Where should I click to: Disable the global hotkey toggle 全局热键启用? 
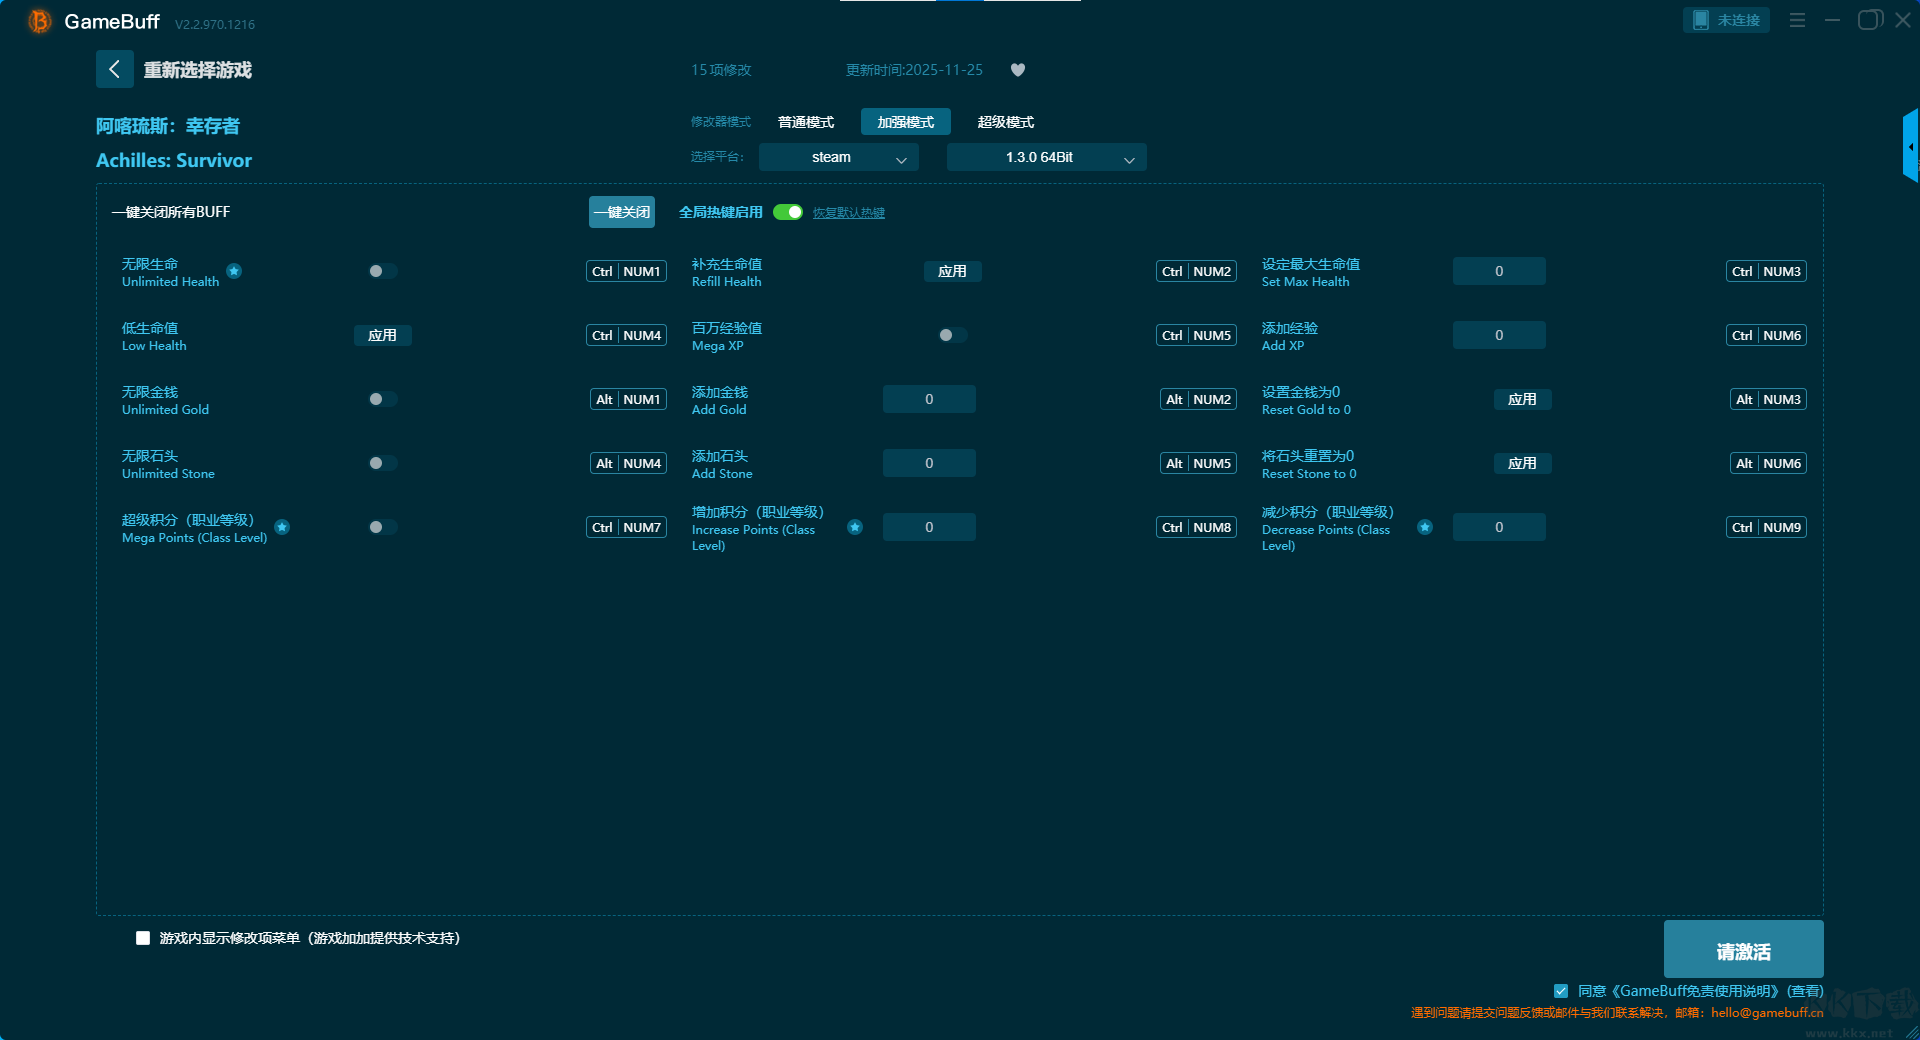point(788,212)
